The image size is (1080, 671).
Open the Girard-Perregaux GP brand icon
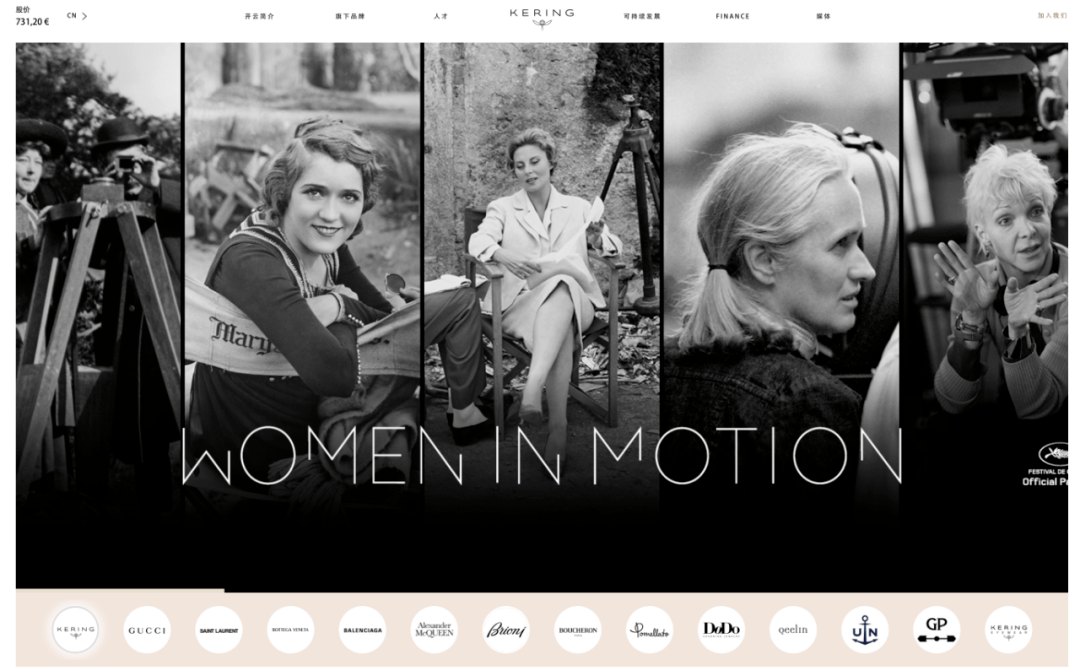tap(937, 630)
